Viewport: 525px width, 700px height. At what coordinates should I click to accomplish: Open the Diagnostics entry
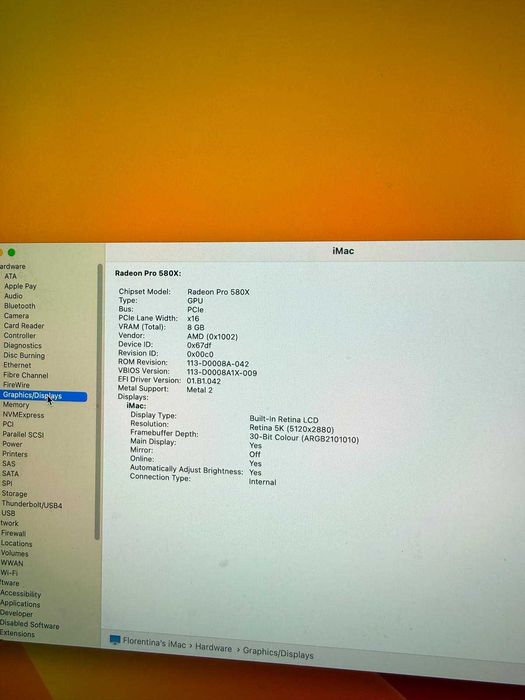(22, 346)
